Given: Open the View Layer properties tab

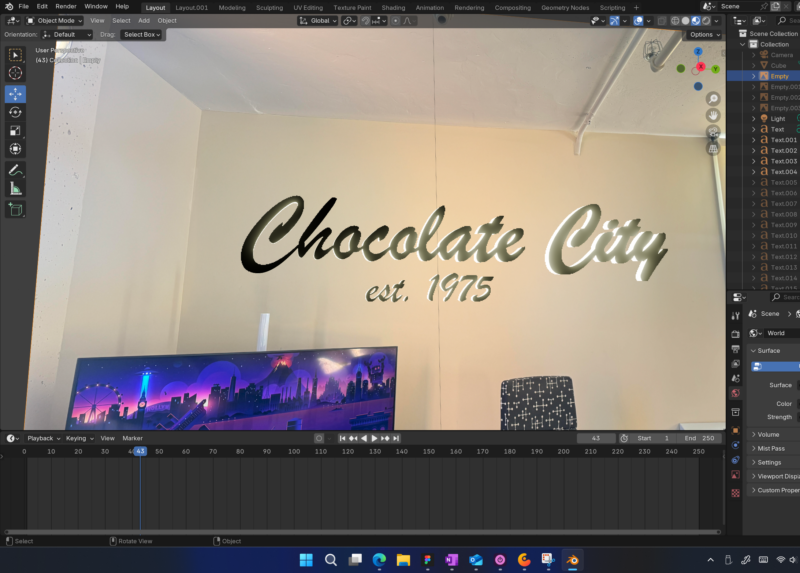Looking at the screenshot, I should 735,364.
